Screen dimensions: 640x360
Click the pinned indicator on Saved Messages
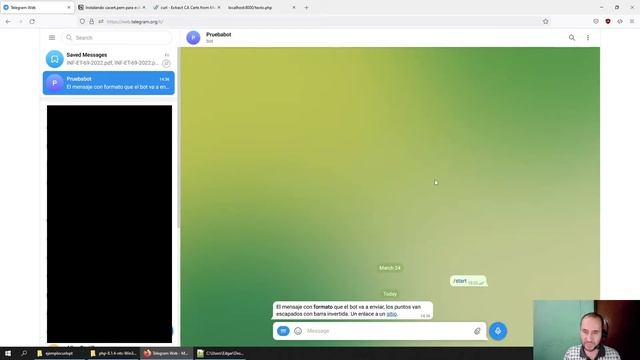pos(166,63)
